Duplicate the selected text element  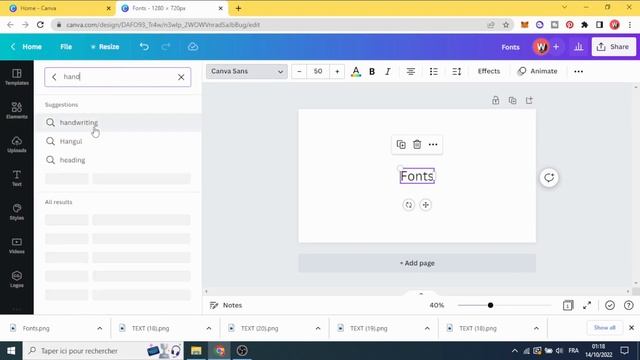click(401, 144)
